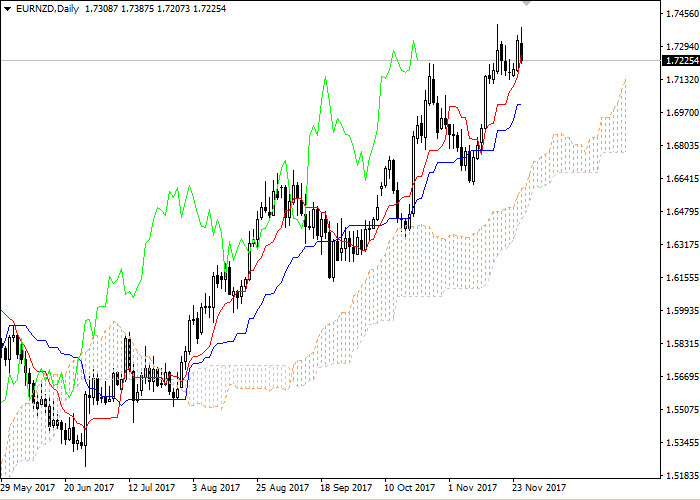700x500 pixels.
Task: Click the 18 Sep 2017 date label
Action: pyautogui.click(x=346, y=487)
